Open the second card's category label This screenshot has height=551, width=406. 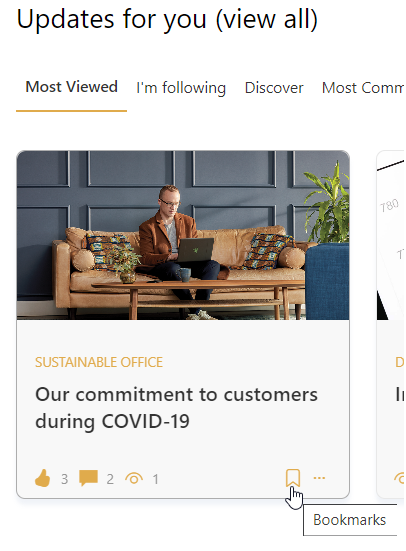click(x=400, y=362)
